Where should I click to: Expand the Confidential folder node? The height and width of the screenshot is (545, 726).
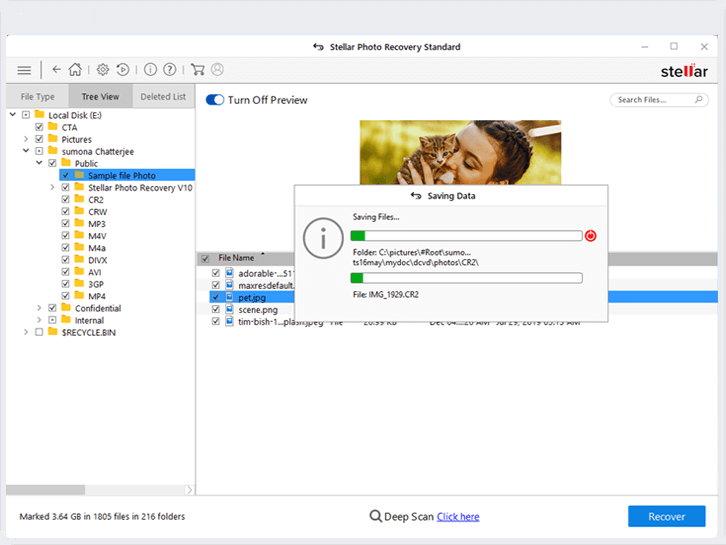(39, 307)
